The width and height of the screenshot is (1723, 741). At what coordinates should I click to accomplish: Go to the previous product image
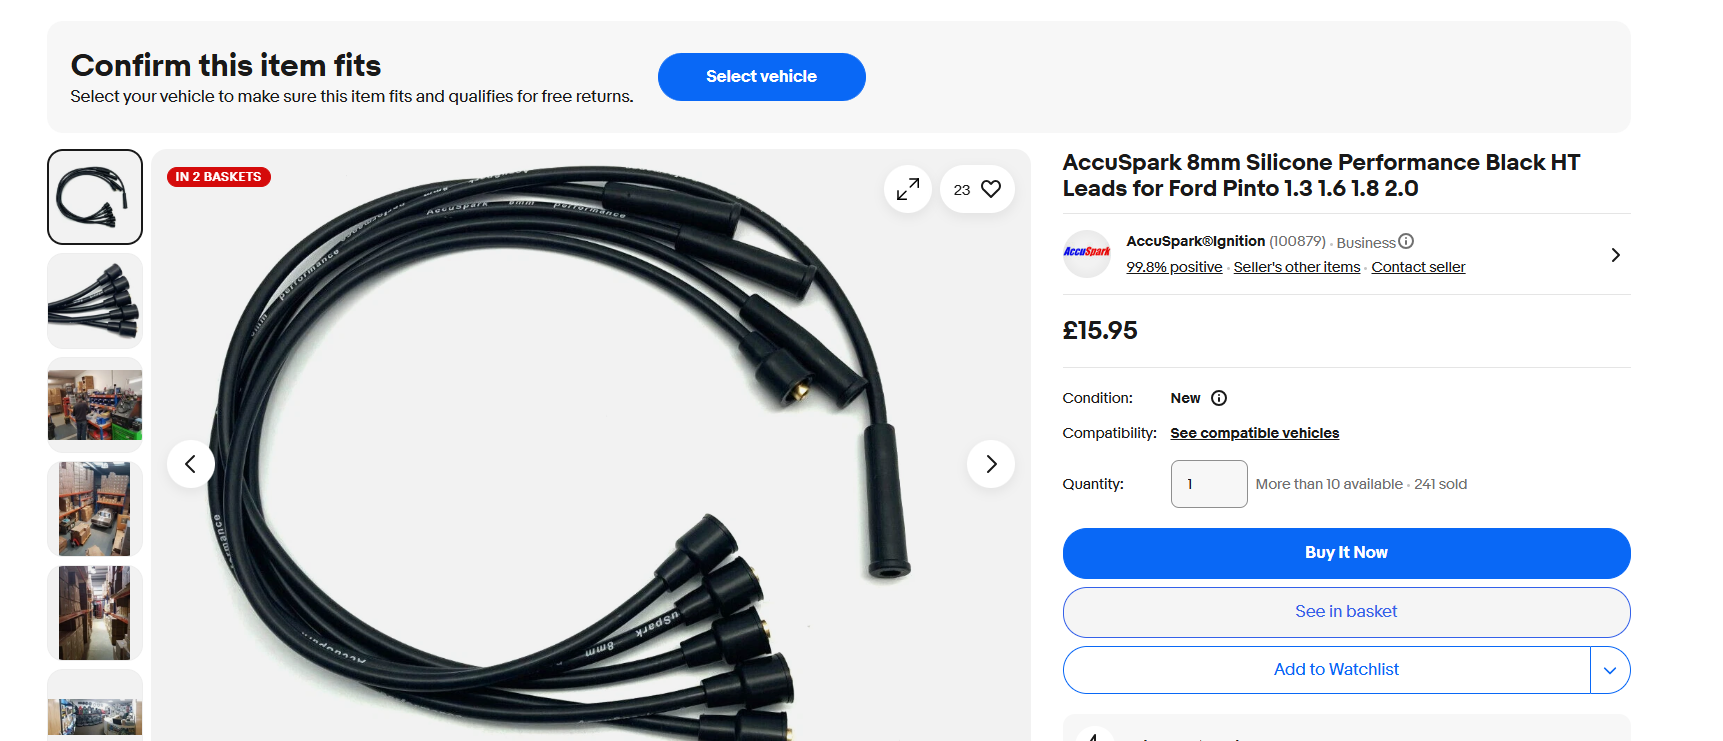(191, 464)
